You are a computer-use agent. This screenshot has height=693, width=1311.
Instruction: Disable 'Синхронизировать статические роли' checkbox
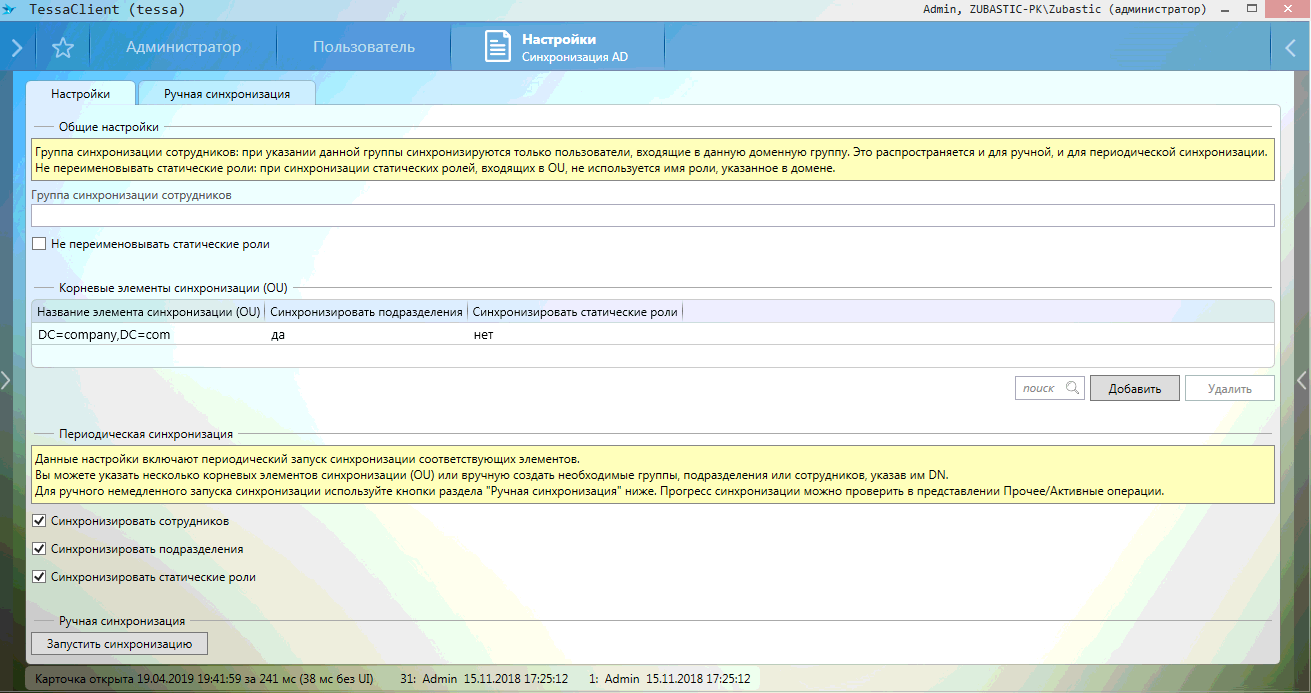(39, 577)
